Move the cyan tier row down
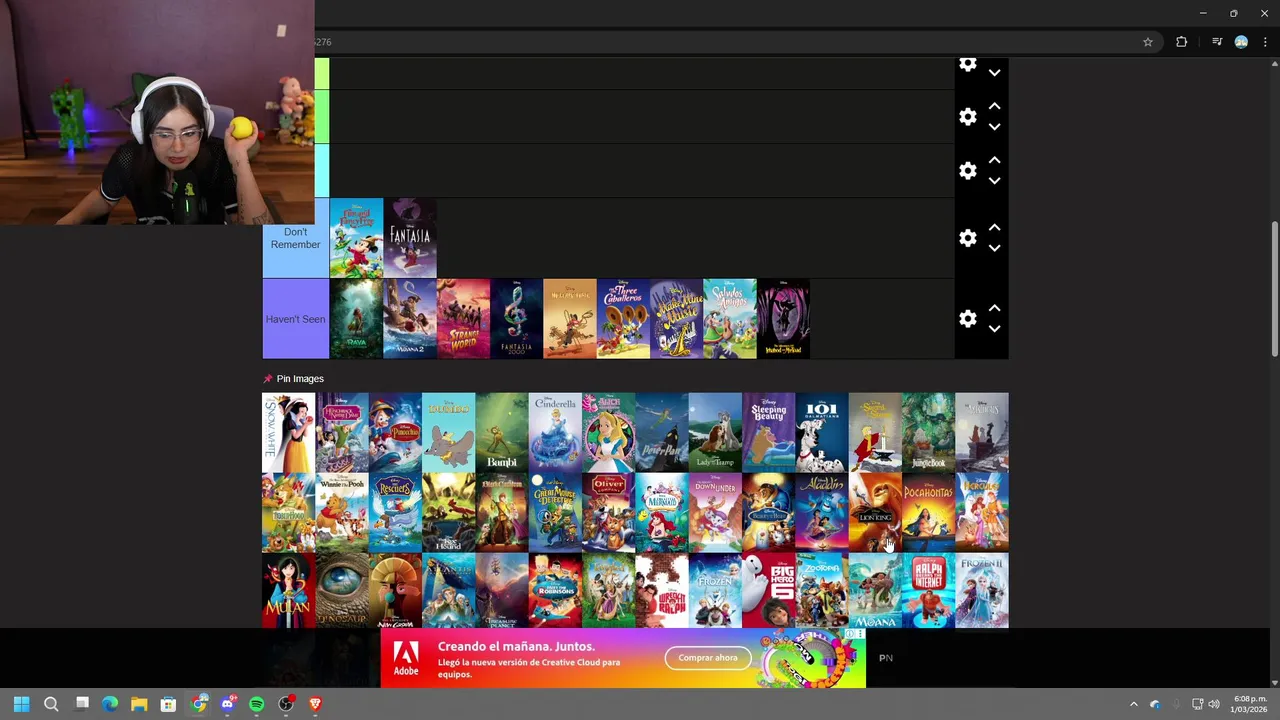1280x720 pixels. click(x=994, y=181)
